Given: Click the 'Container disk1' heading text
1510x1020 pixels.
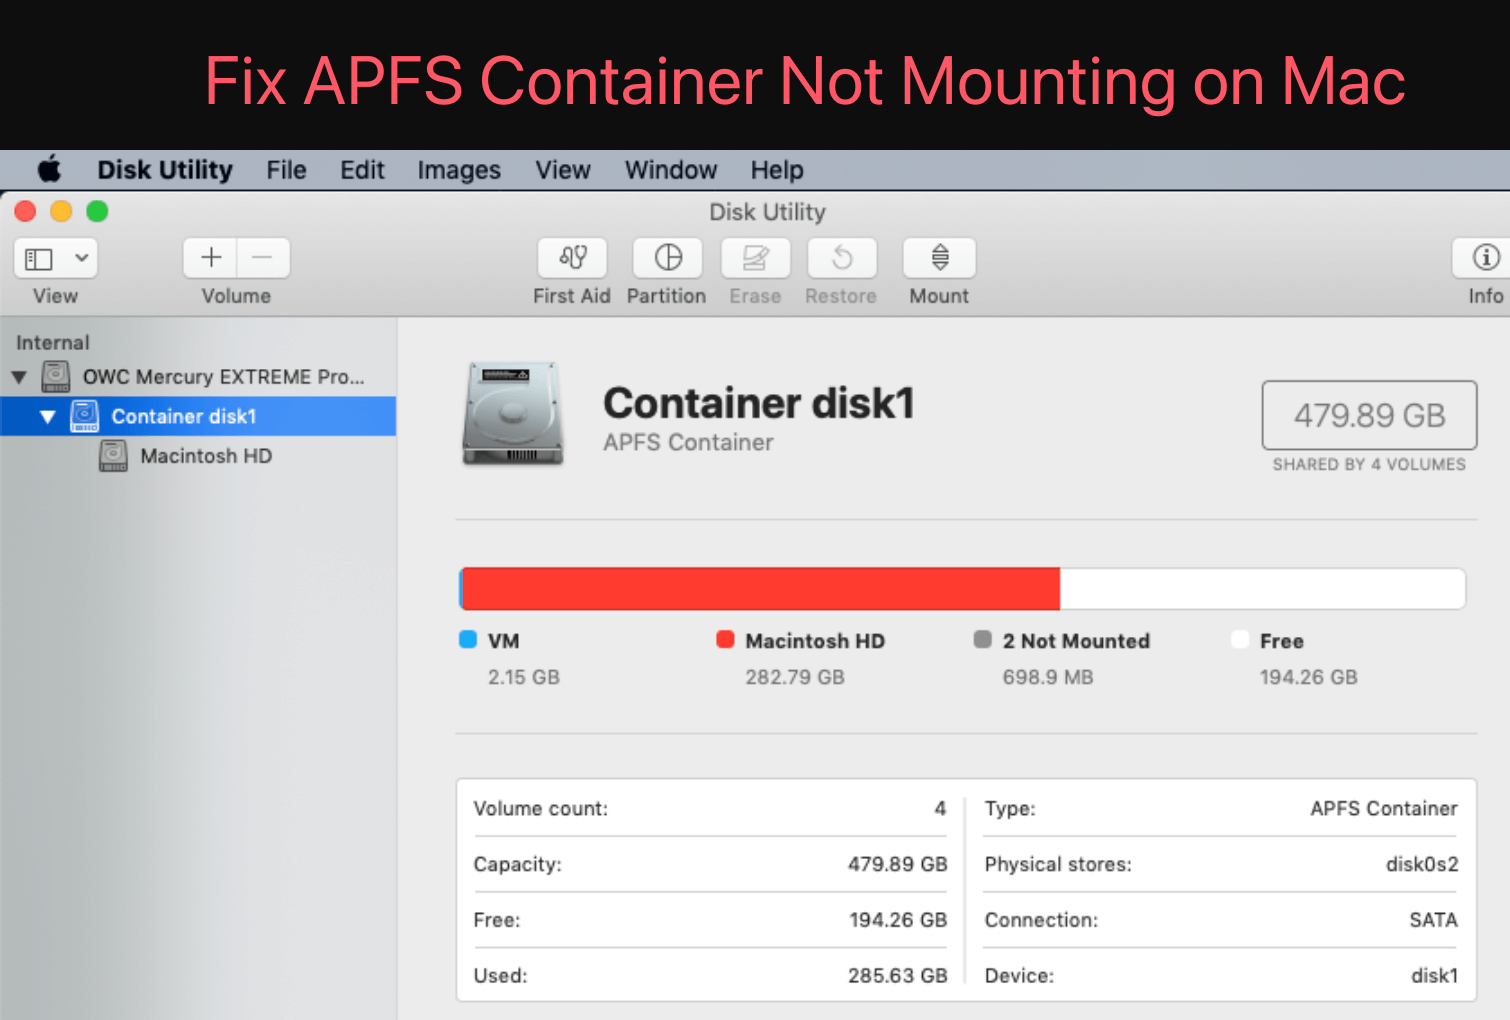Looking at the screenshot, I should [759, 403].
